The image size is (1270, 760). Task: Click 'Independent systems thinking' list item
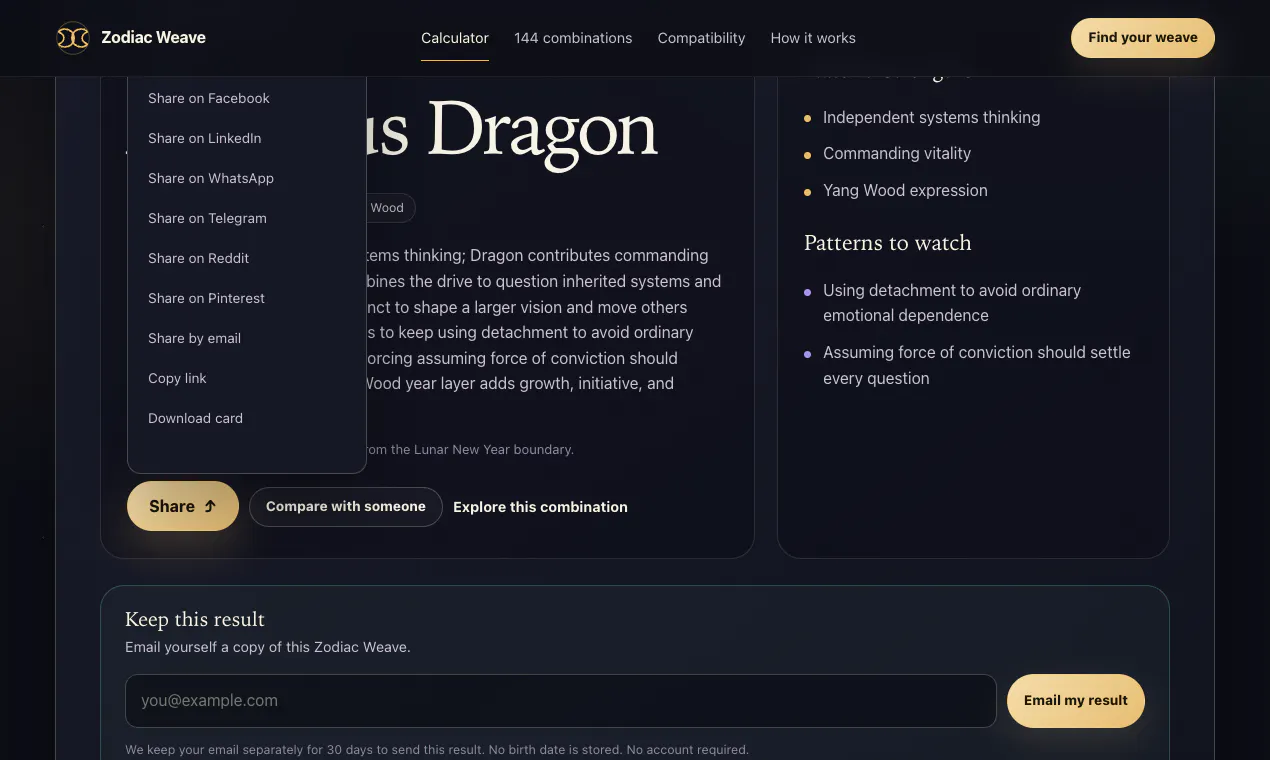coord(931,117)
